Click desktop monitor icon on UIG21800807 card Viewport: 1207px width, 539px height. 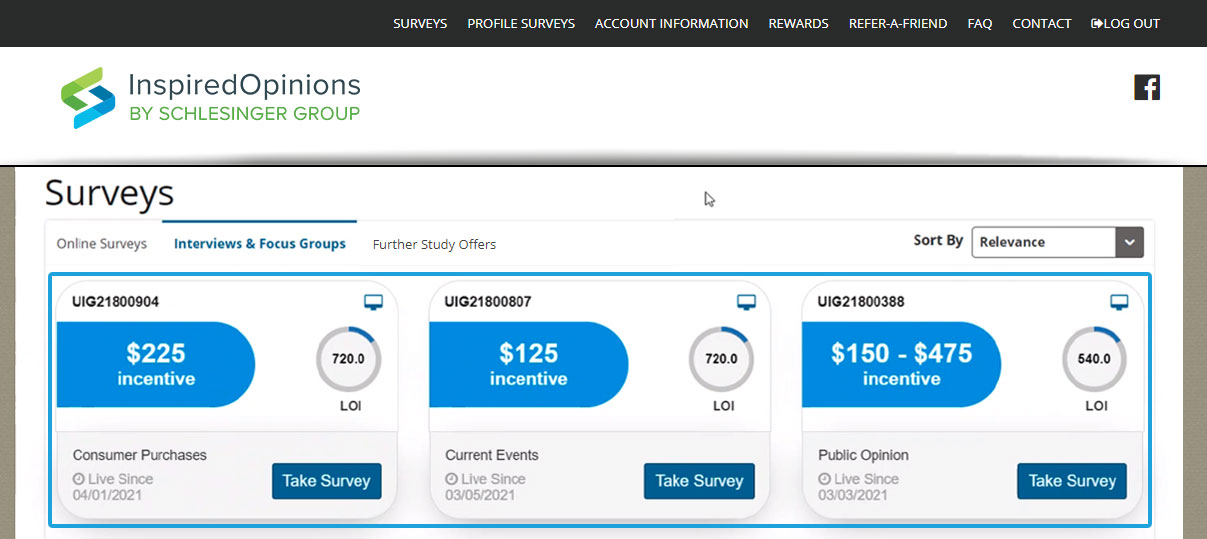(x=746, y=302)
